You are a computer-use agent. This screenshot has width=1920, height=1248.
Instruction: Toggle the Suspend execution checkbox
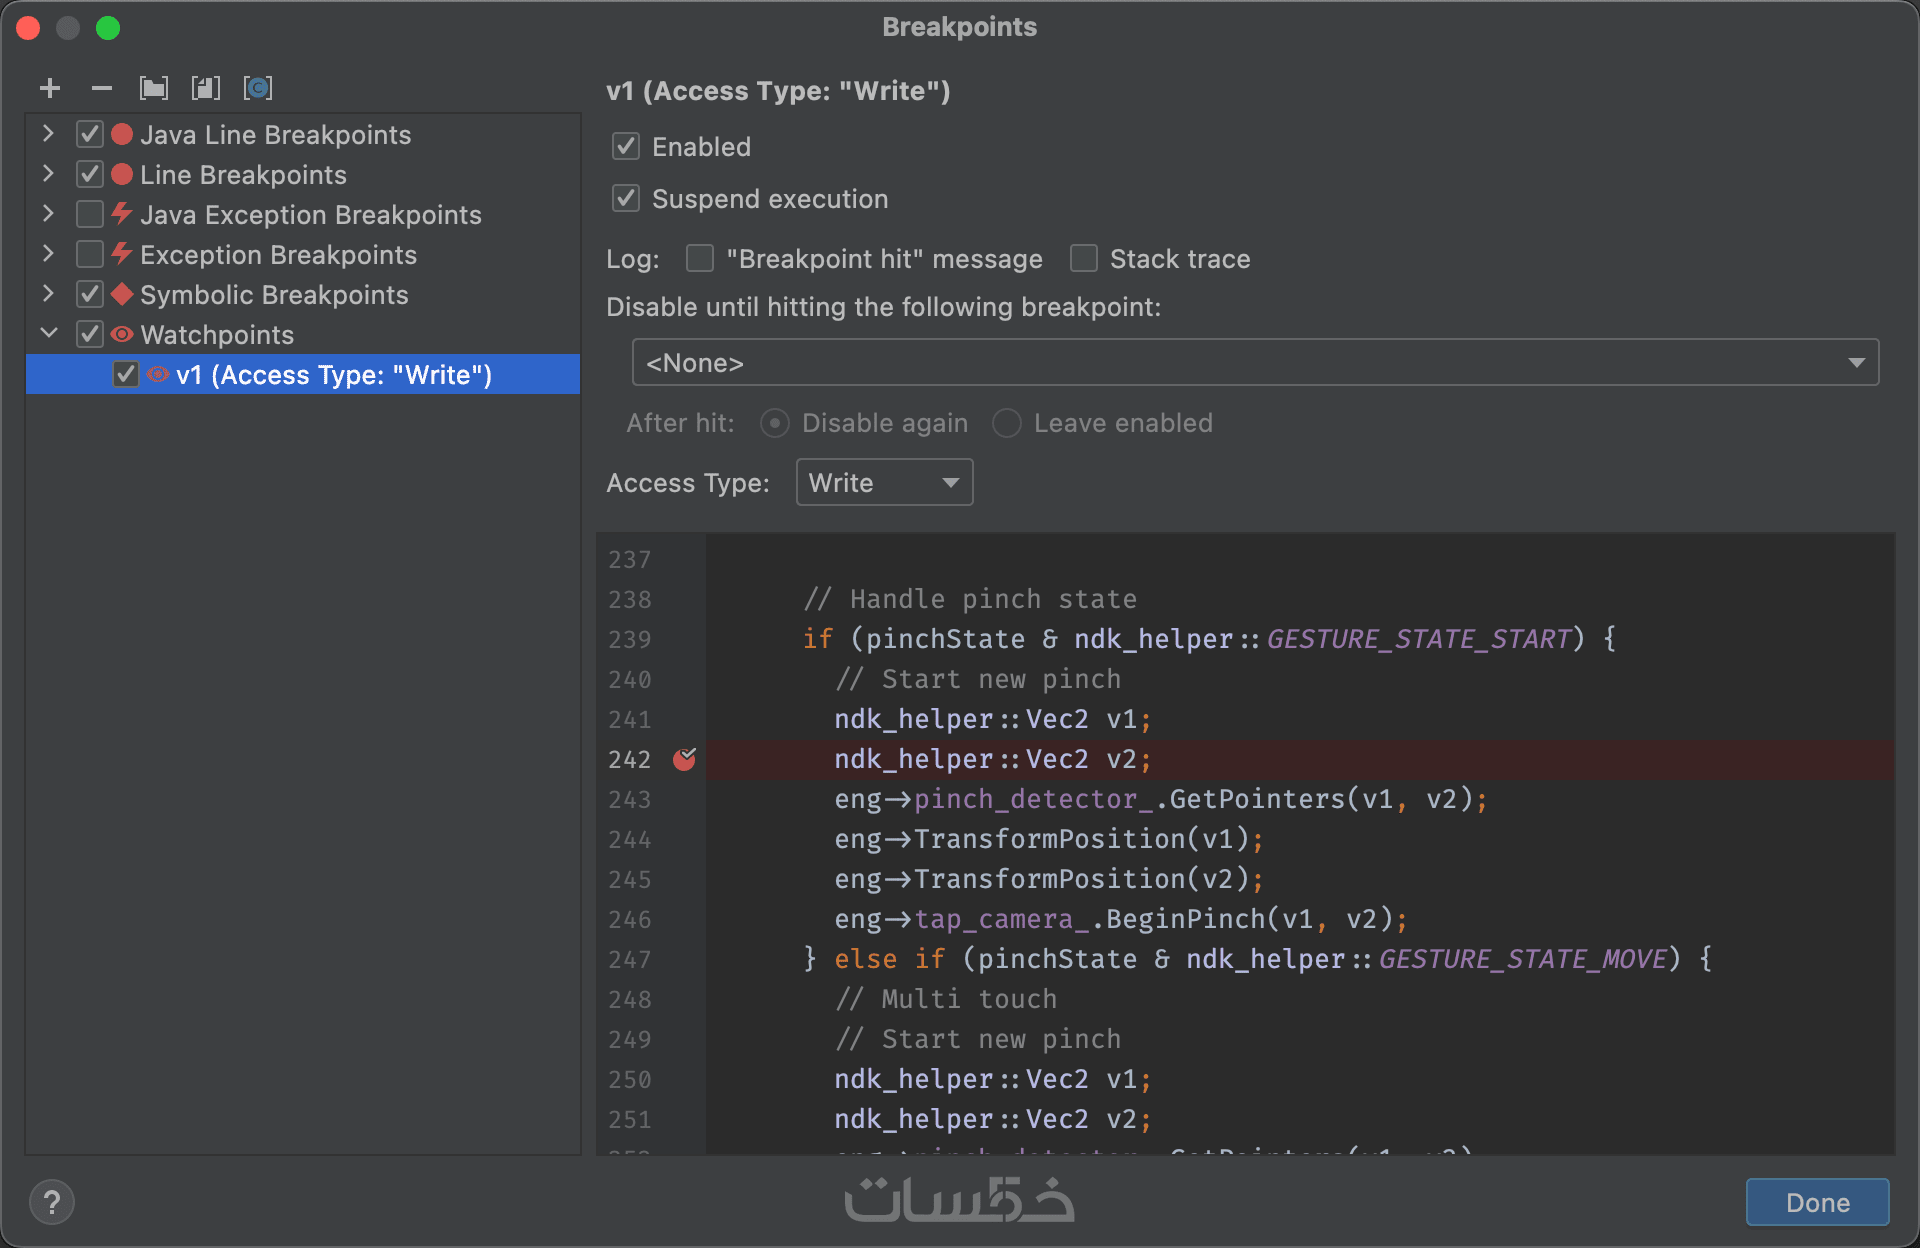tap(627, 199)
